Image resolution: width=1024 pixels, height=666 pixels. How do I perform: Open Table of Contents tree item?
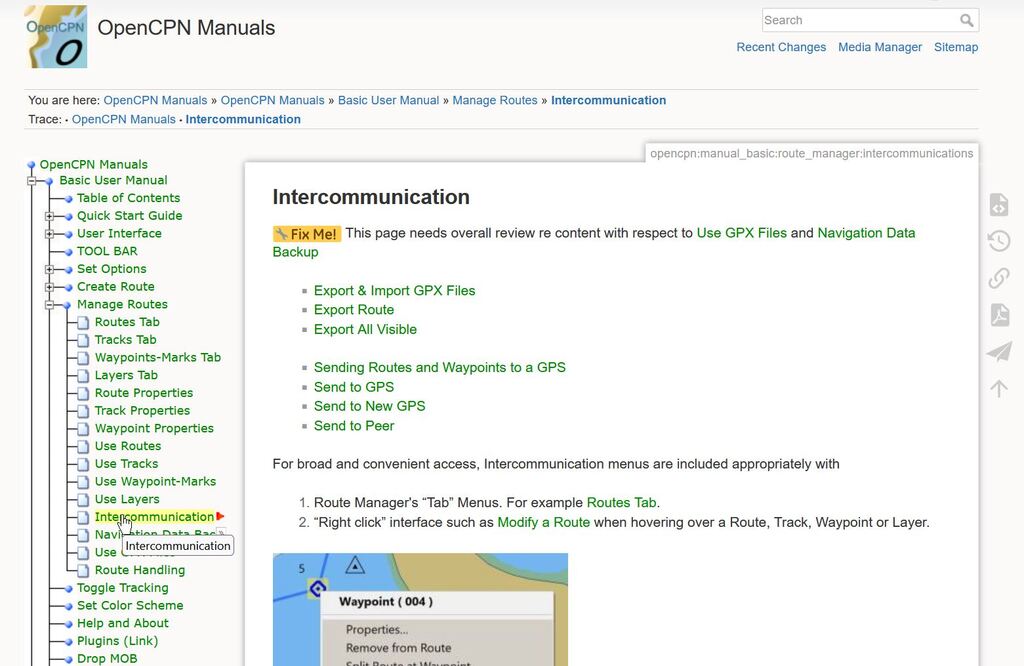128,198
